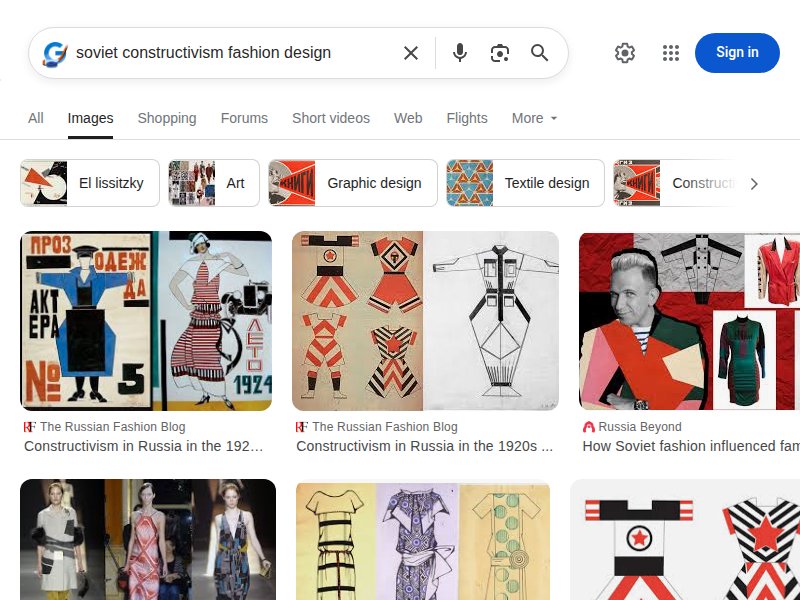
Task: Open the runway models image thumbnail
Action: pos(146,540)
